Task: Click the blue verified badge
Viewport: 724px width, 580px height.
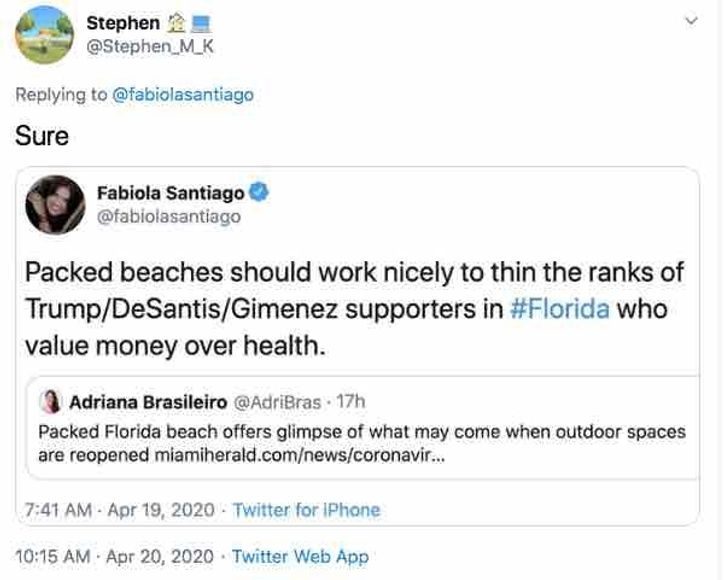Action: tap(256, 192)
